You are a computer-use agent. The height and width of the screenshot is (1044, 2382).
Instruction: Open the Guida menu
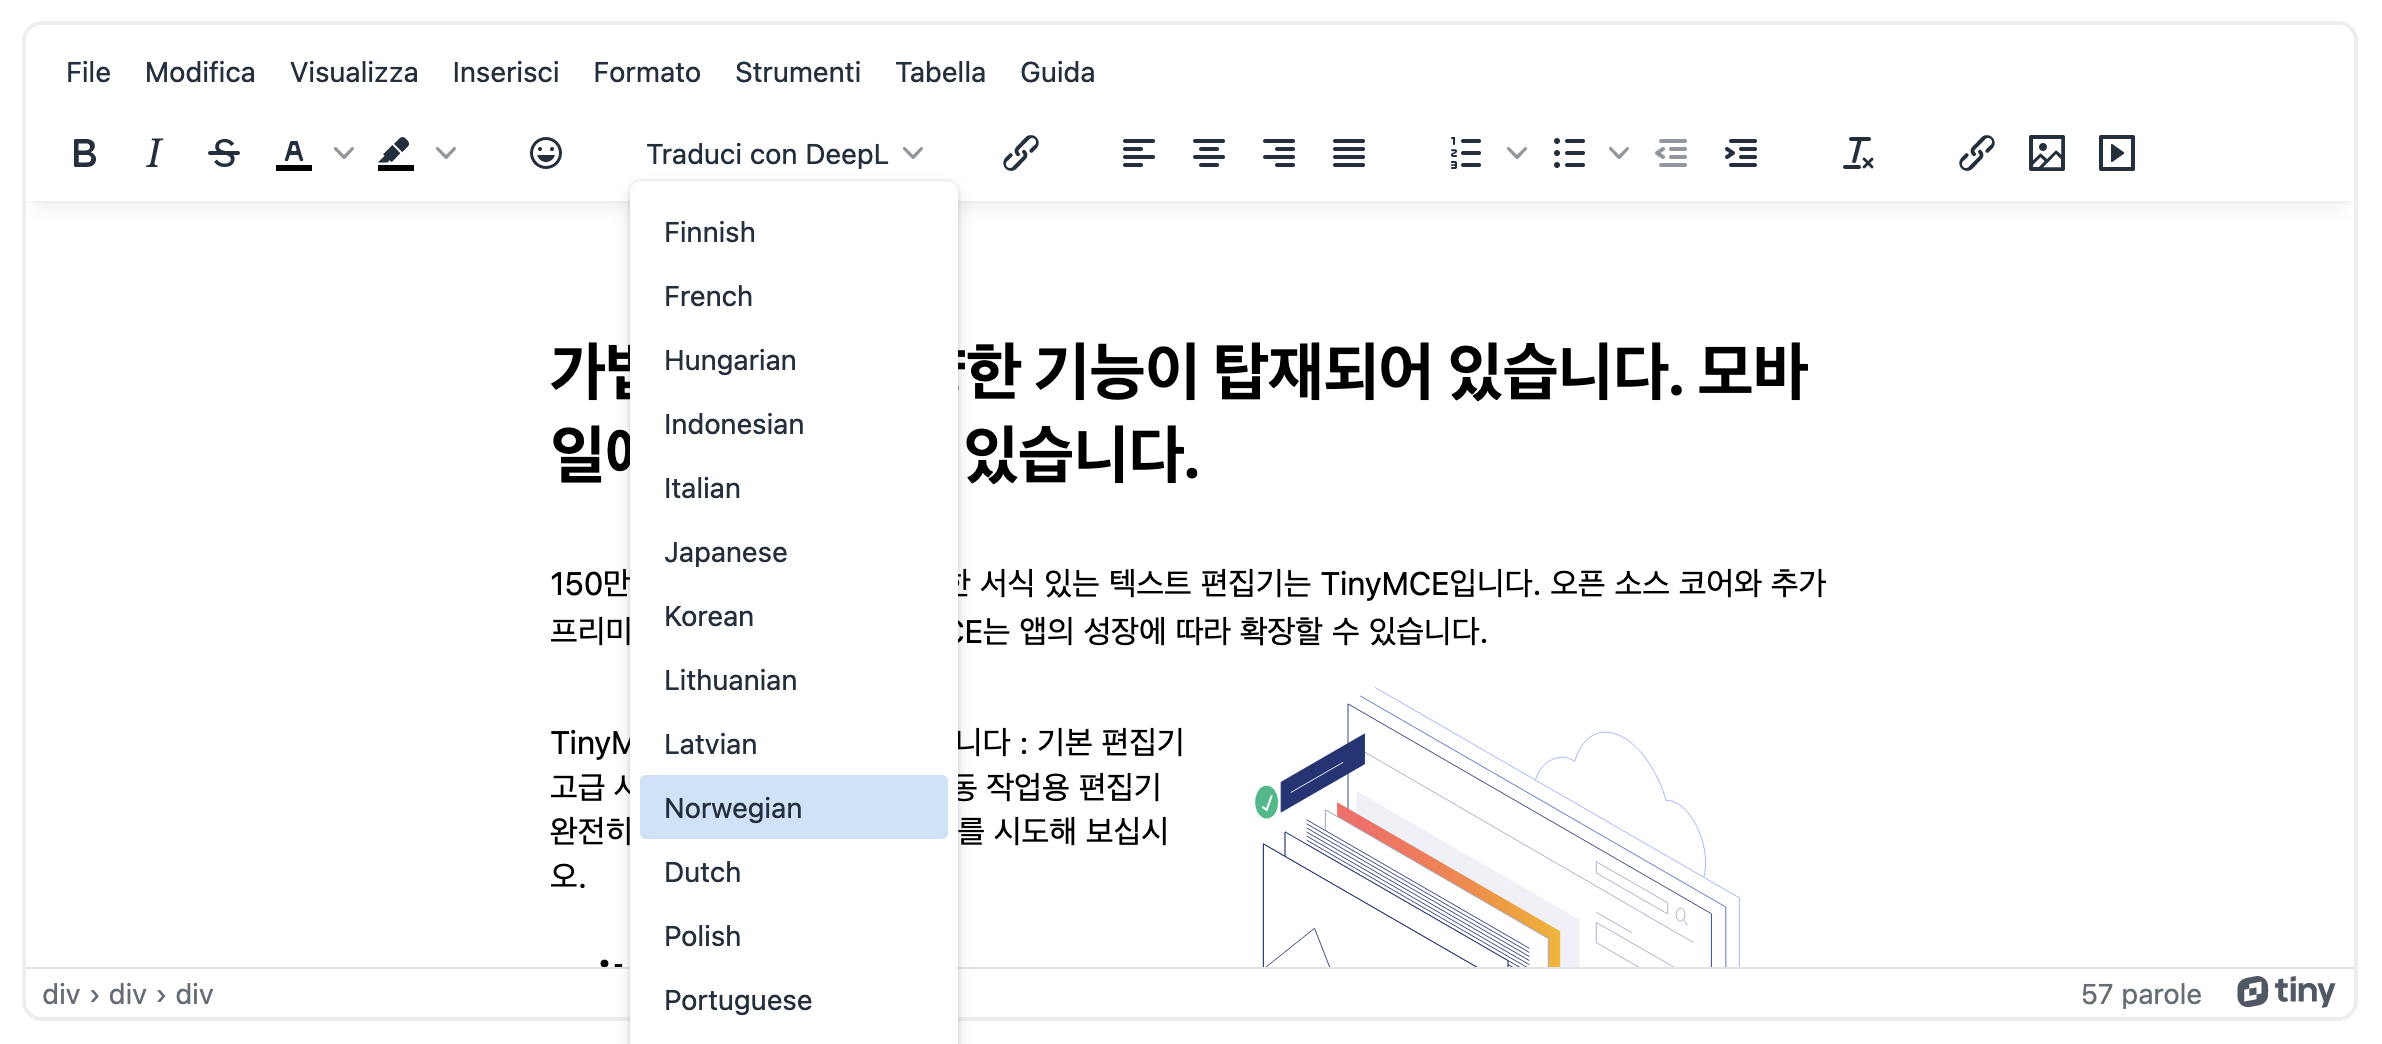click(x=1057, y=72)
